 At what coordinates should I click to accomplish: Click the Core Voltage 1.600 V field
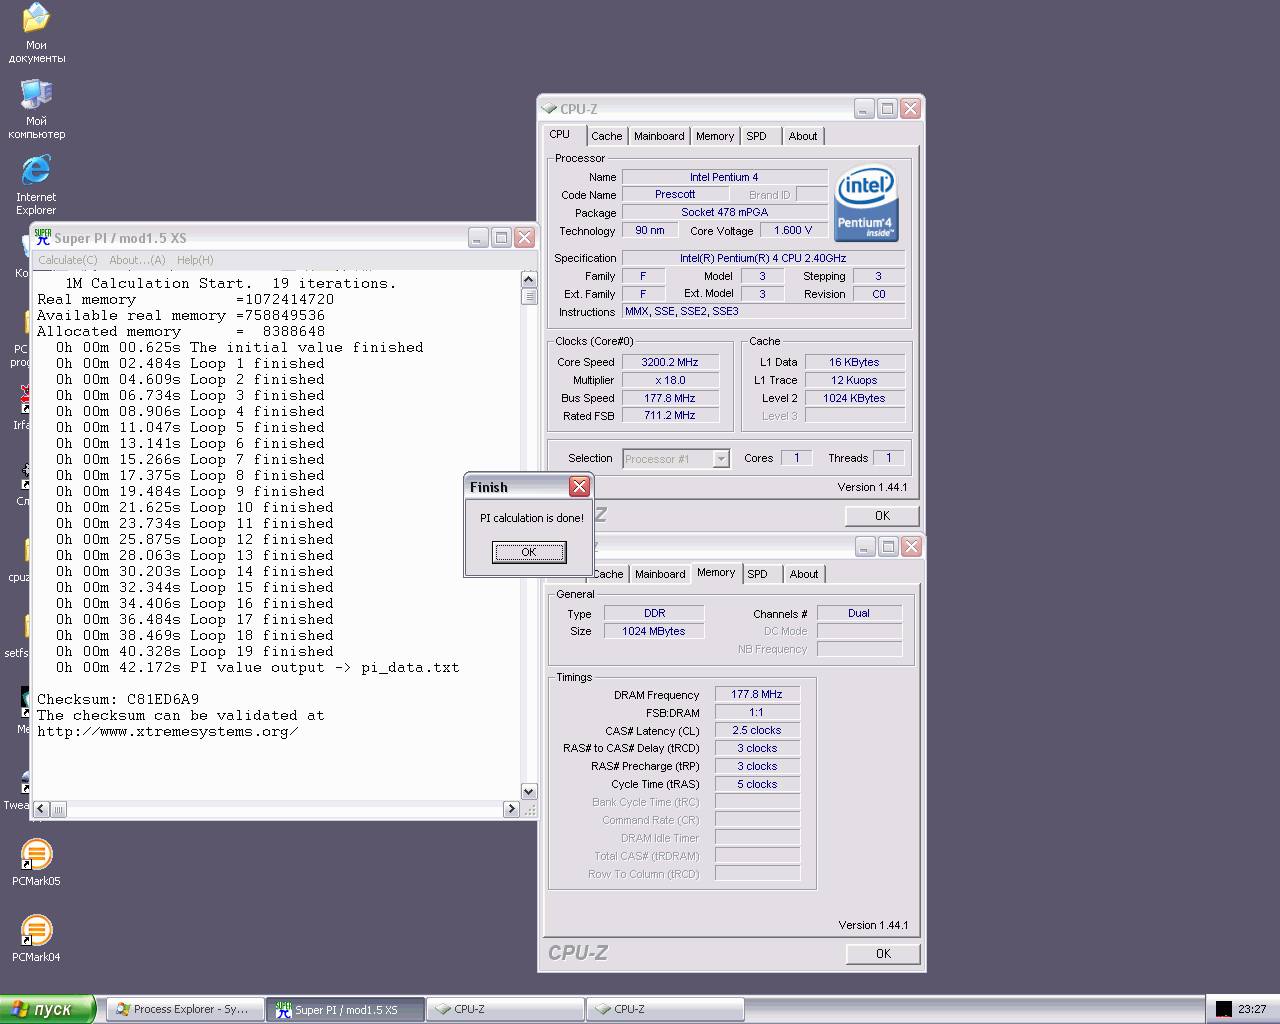tap(793, 230)
